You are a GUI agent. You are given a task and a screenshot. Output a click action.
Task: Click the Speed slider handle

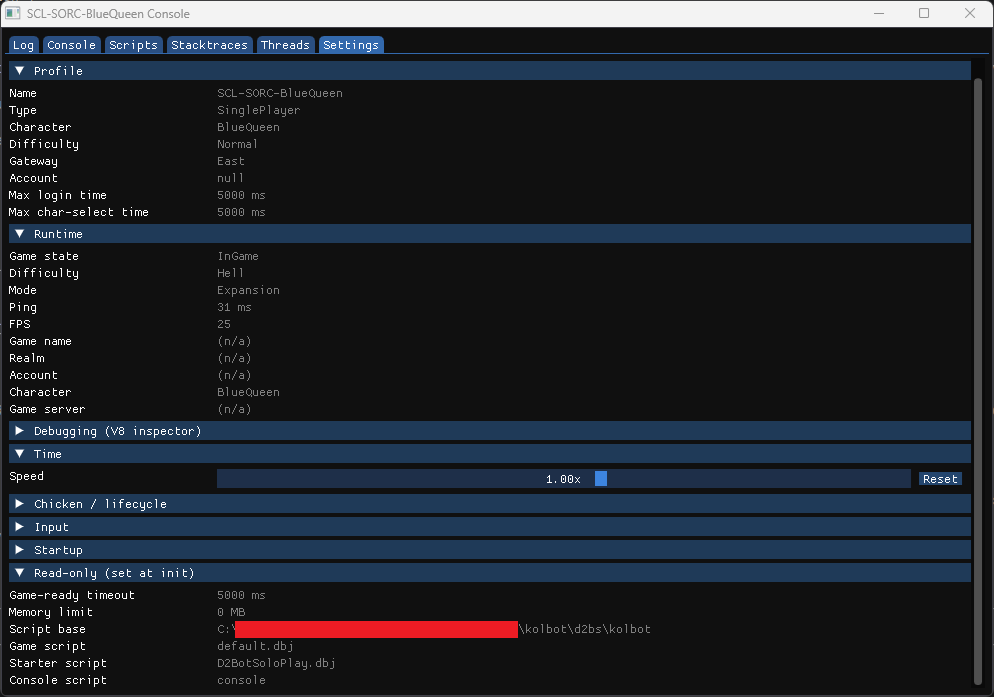(x=601, y=478)
